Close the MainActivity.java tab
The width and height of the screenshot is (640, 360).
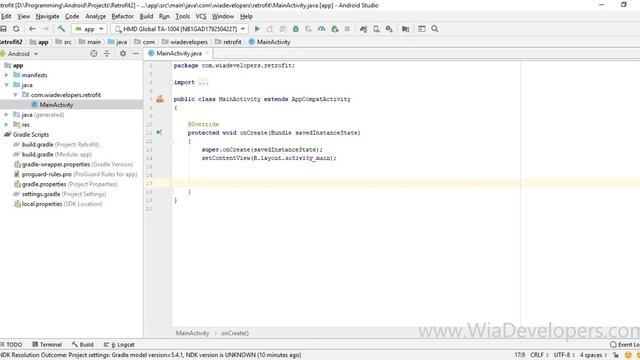click(x=207, y=53)
